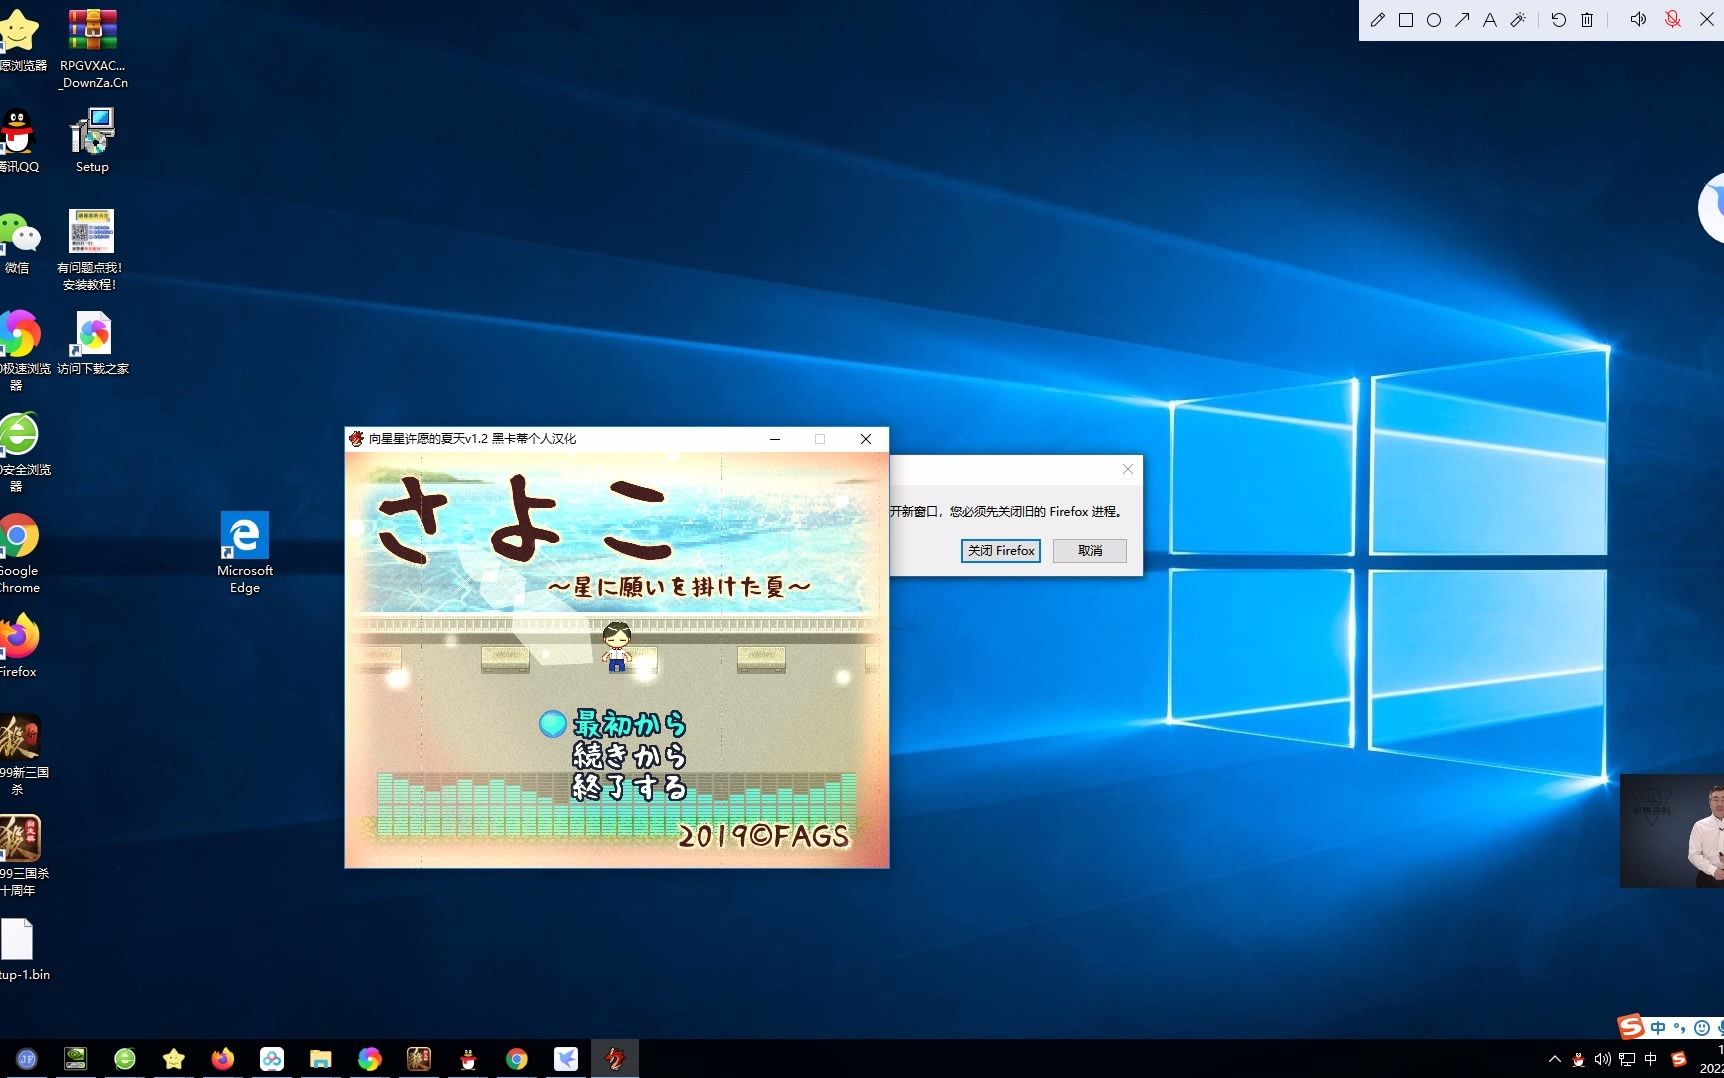Screen dimensions: 1724x1078
Task: Open the round JF icon on taskbar
Action: (26, 1059)
